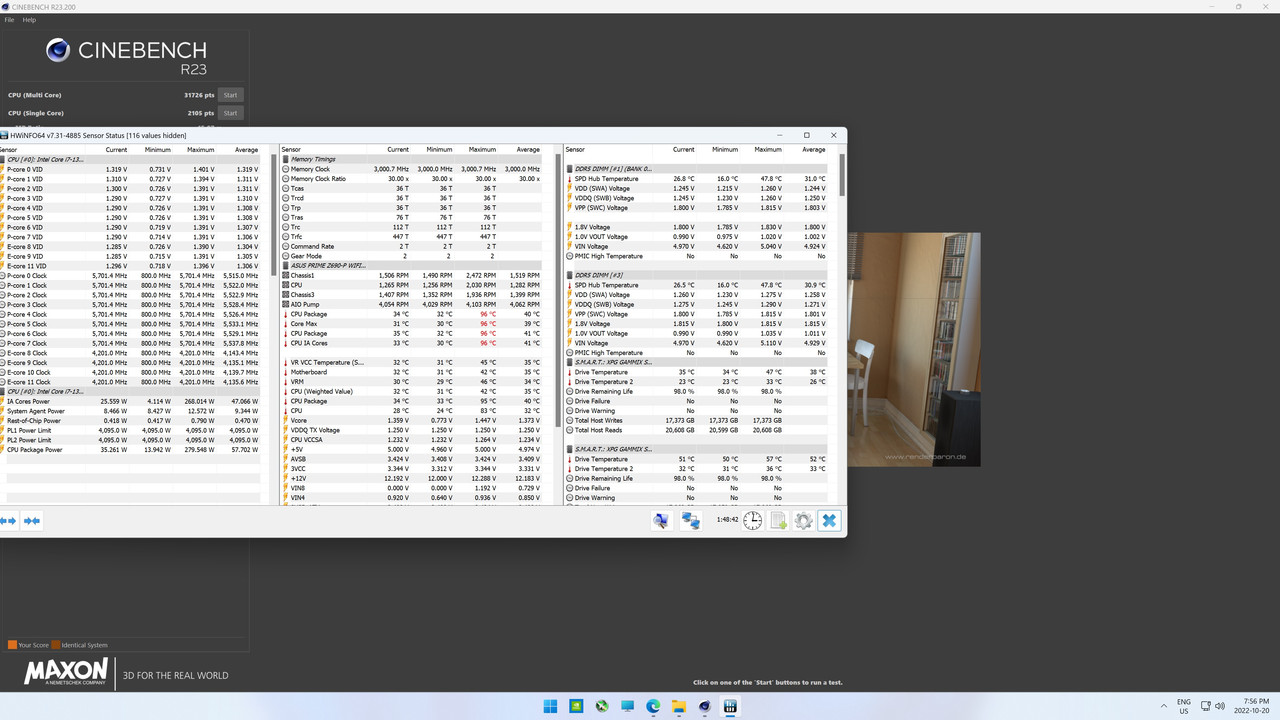Open HWiNFO sensor settings gear icon
1280x720 pixels.
point(803,520)
